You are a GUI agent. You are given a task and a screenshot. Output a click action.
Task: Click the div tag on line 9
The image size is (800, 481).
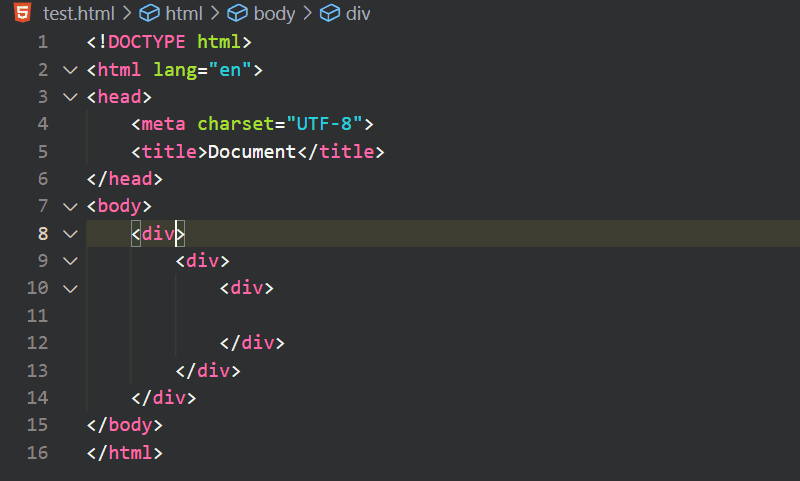pos(203,261)
